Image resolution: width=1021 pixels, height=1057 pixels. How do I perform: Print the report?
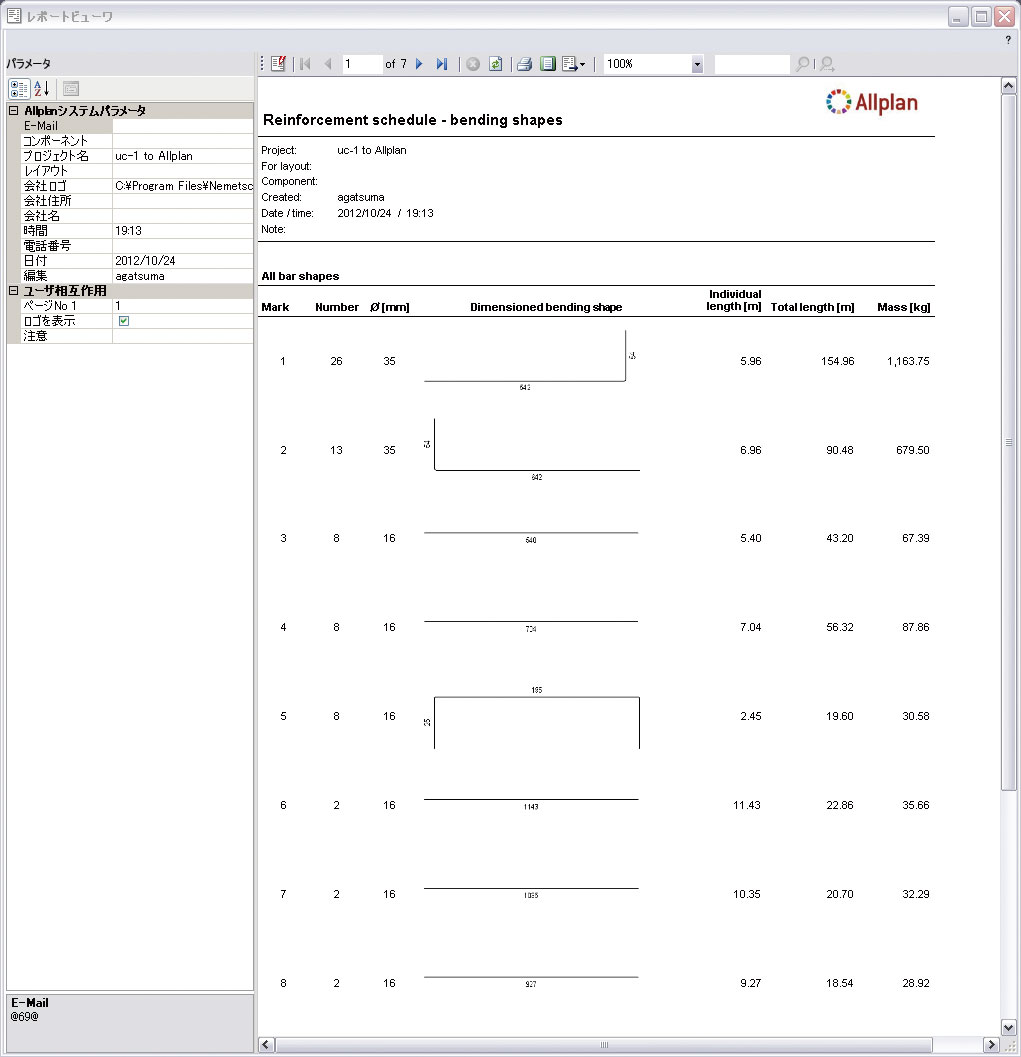[x=524, y=64]
